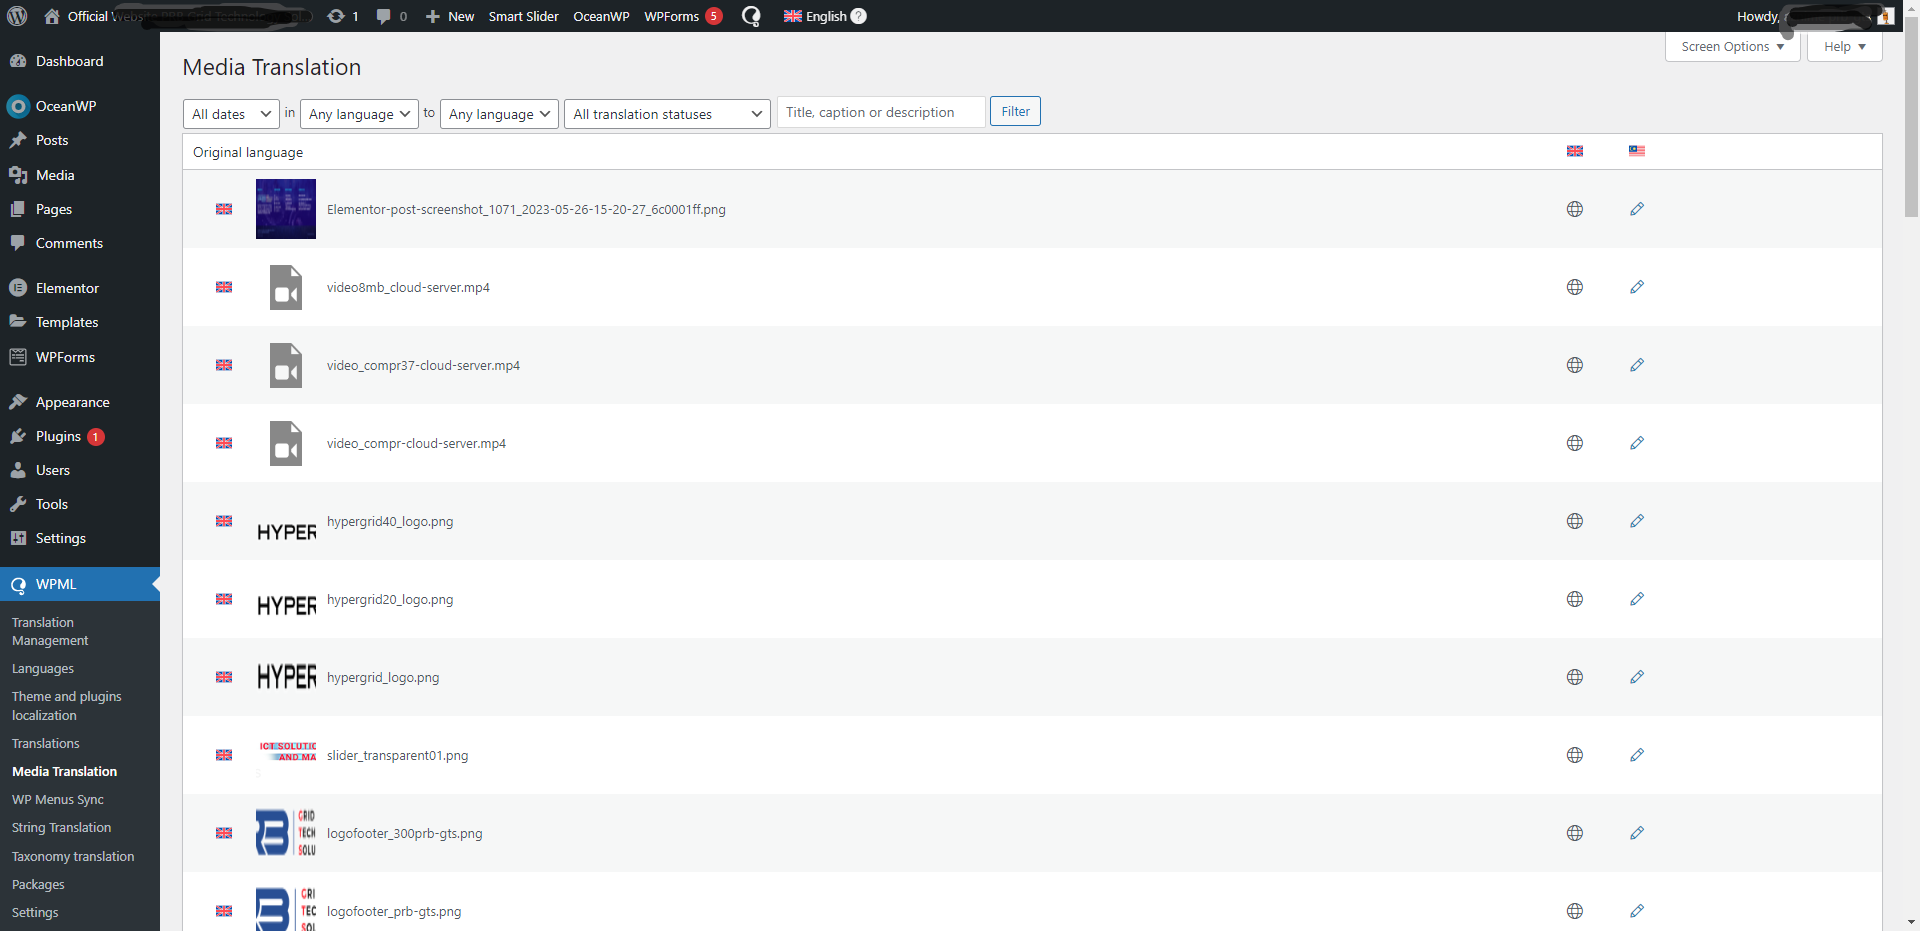Click the globe icon for Elementor-post-screenshot row
Viewport: 1920px width, 931px height.
1575,209
